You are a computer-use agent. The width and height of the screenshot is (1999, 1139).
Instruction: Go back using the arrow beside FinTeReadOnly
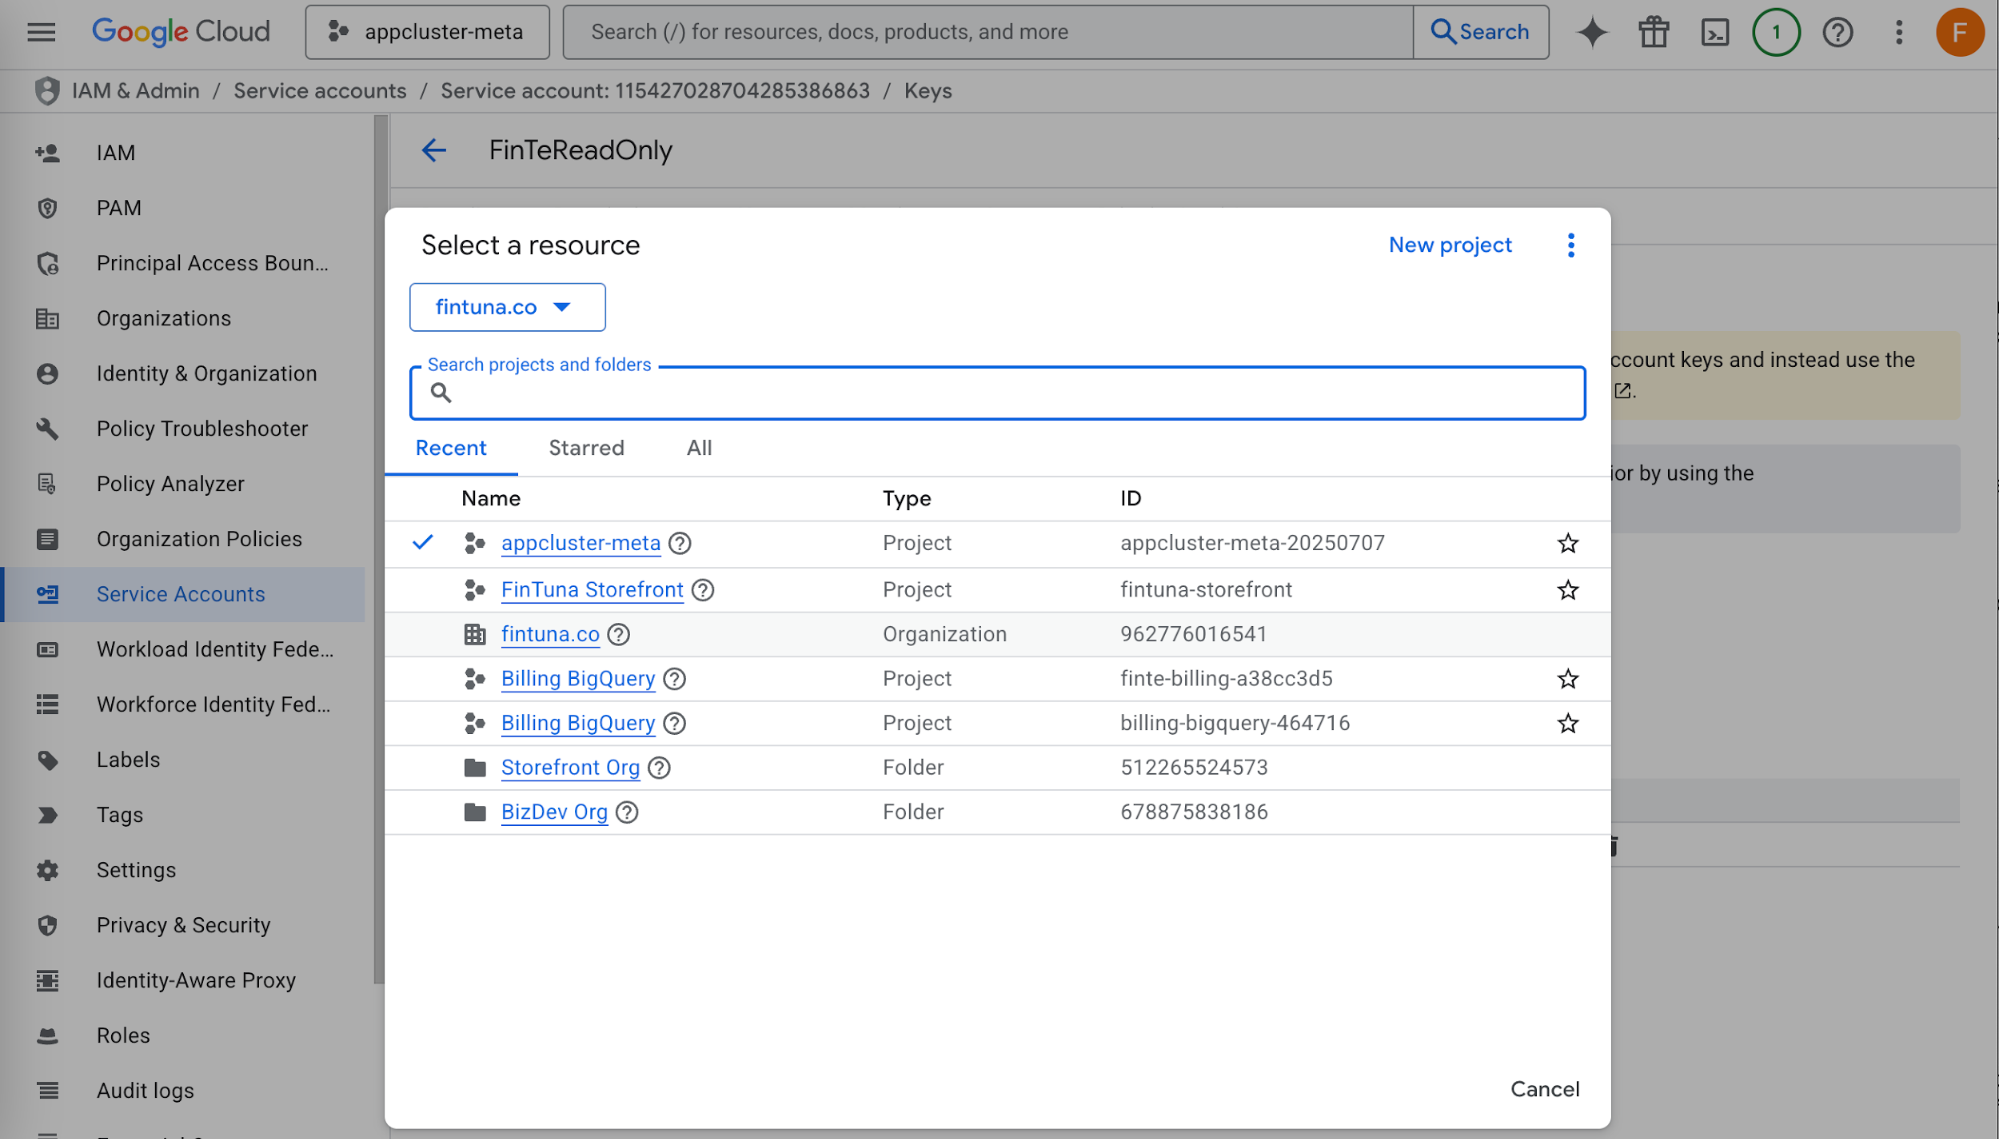tap(434, 150)
